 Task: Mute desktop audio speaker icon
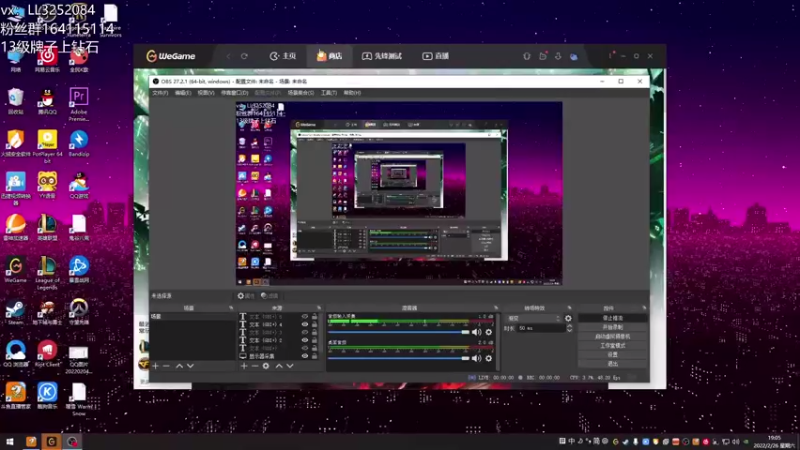pyautogui.click(x=477, y=358)
